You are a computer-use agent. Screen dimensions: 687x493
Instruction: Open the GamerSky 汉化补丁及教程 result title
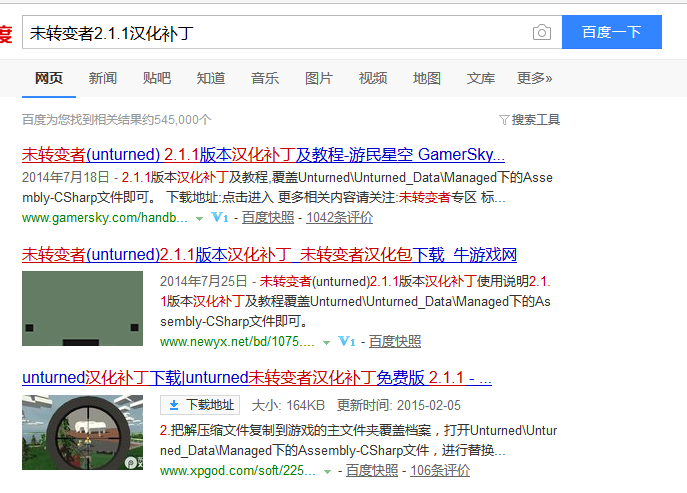263,155
